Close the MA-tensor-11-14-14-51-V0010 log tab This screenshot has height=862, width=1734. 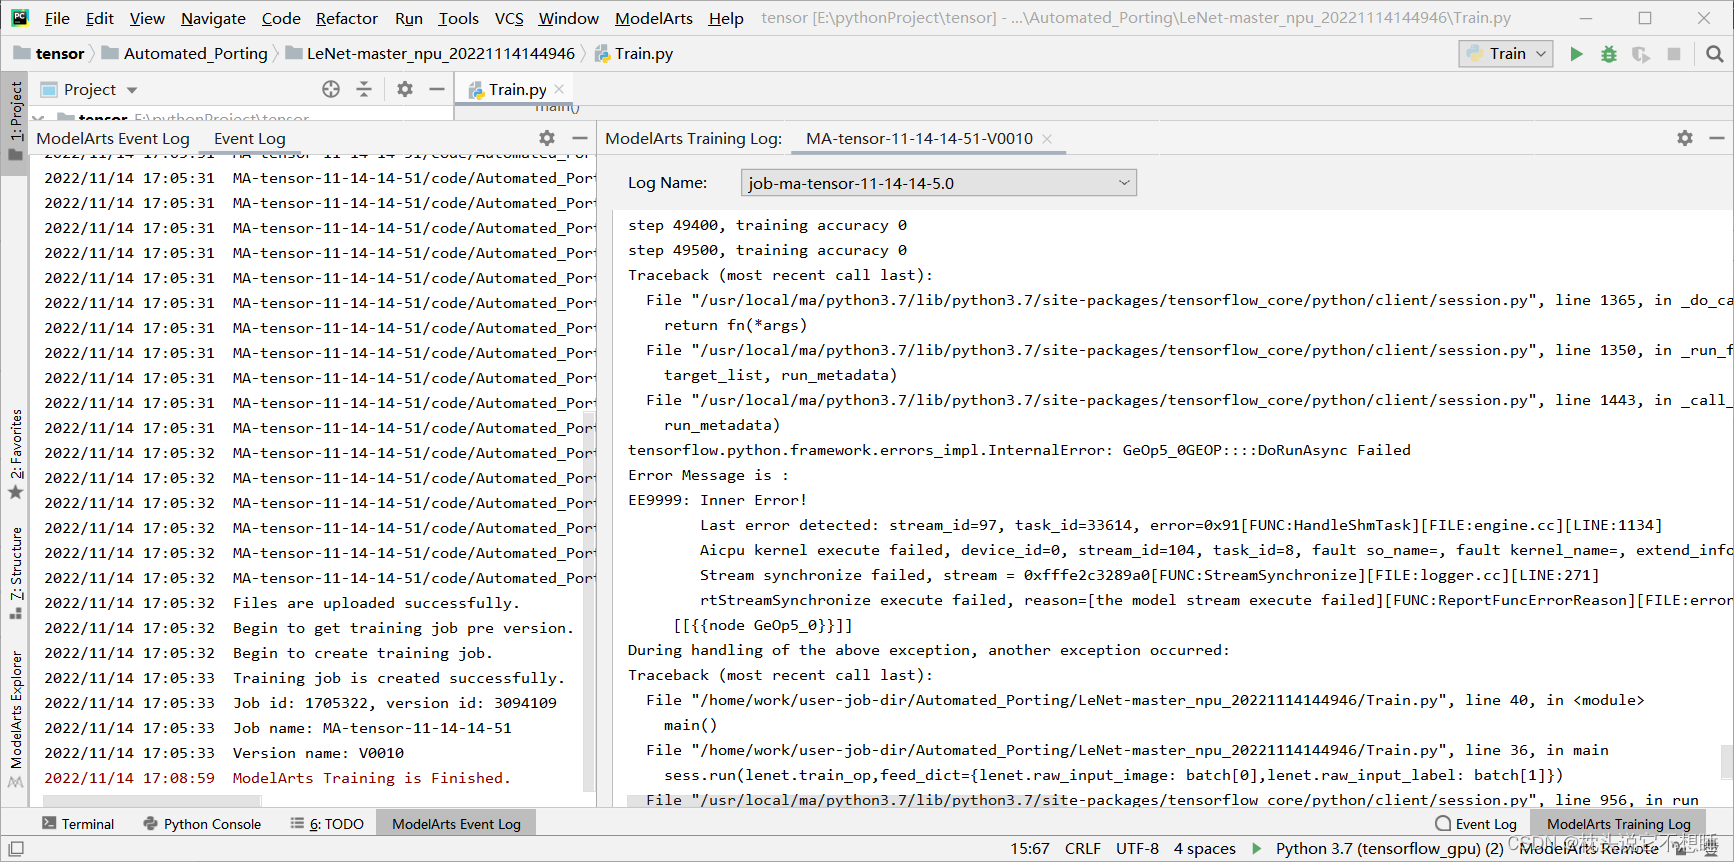tap(1047, 139)
